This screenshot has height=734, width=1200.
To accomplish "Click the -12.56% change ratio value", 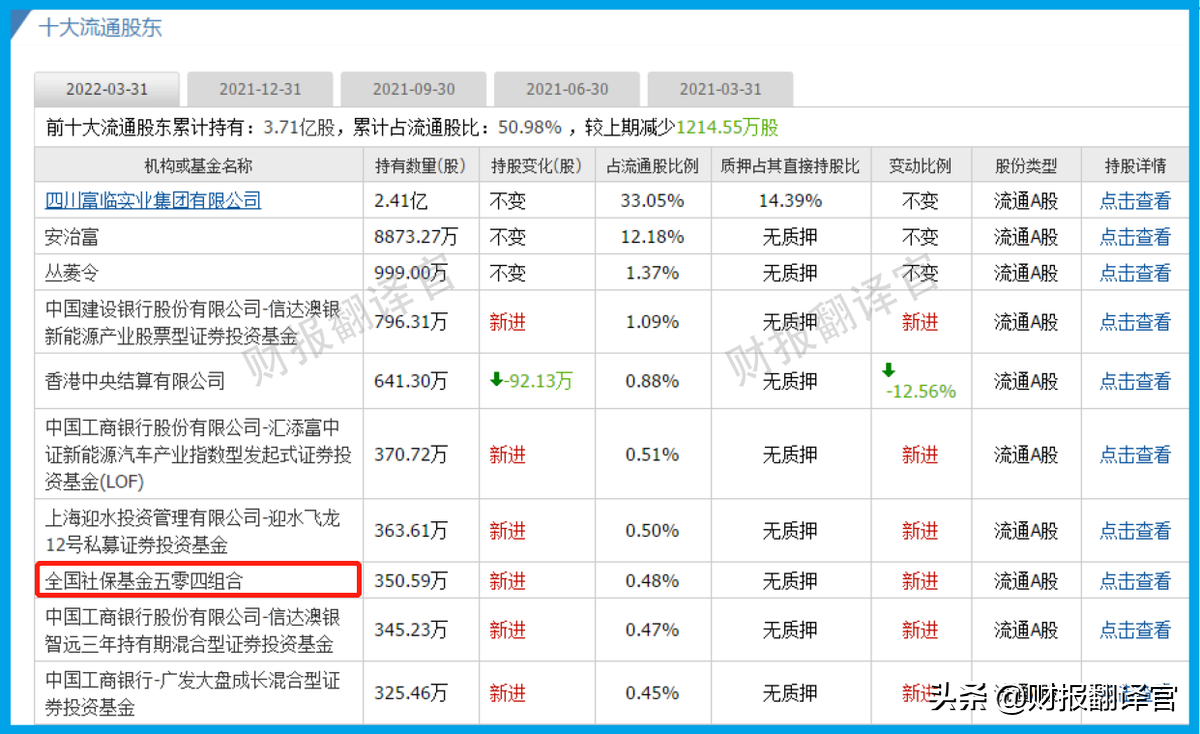I will coord(921,391).
